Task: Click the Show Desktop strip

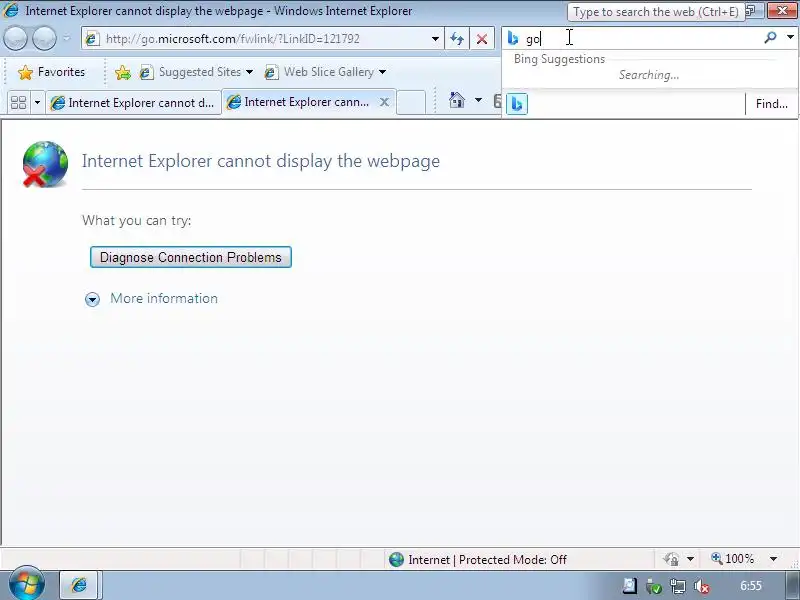Action: tap(791, 585)
